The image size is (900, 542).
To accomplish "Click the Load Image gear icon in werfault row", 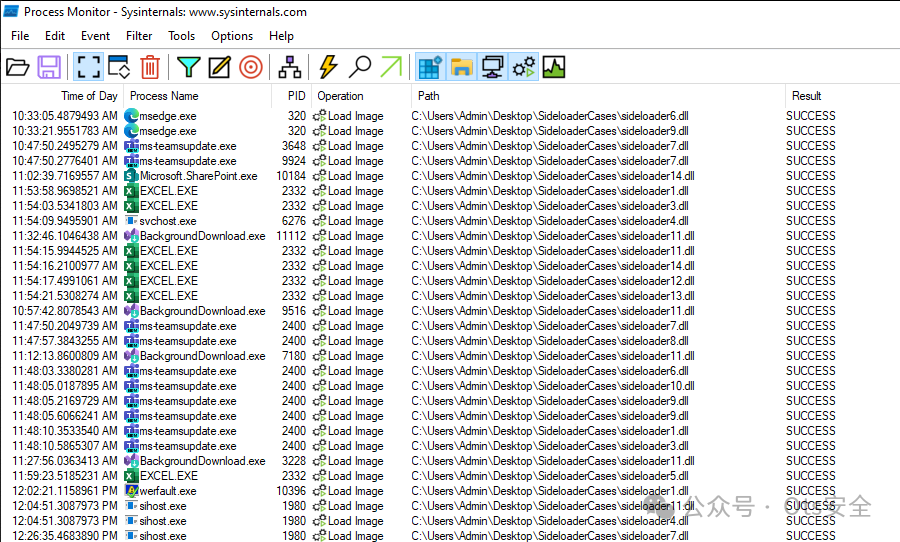I will [x=320, y=491].
